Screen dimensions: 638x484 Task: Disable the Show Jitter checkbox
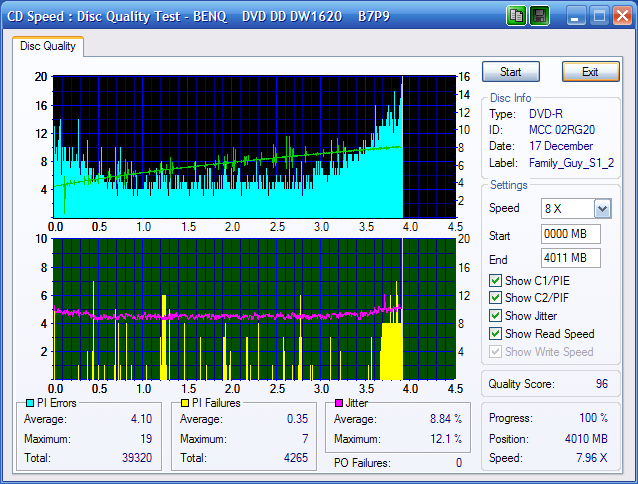496,316
